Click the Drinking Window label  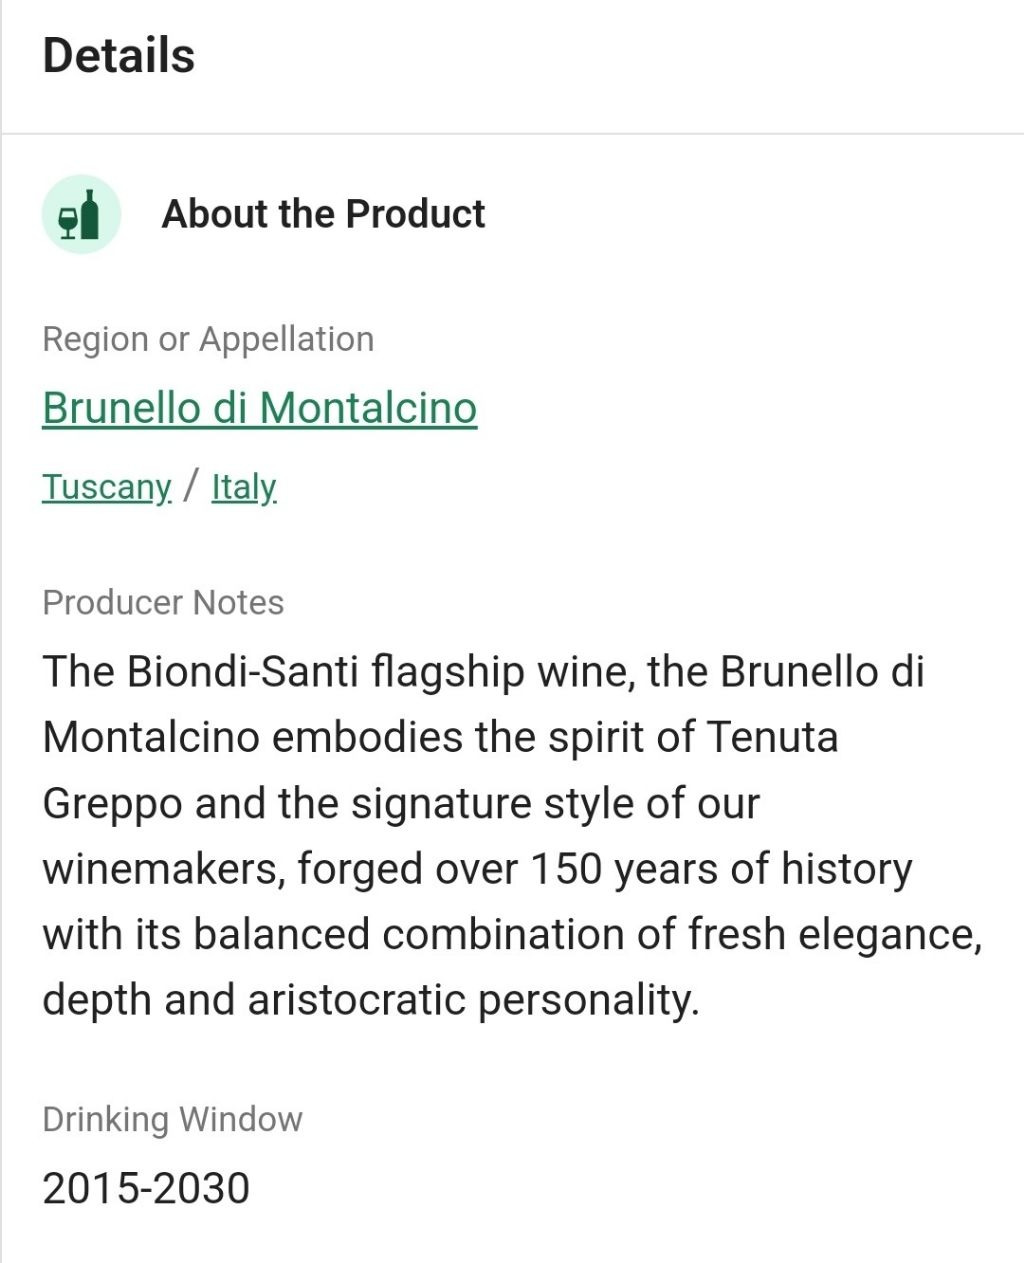pyautogui.click(x=172, y=1119)
